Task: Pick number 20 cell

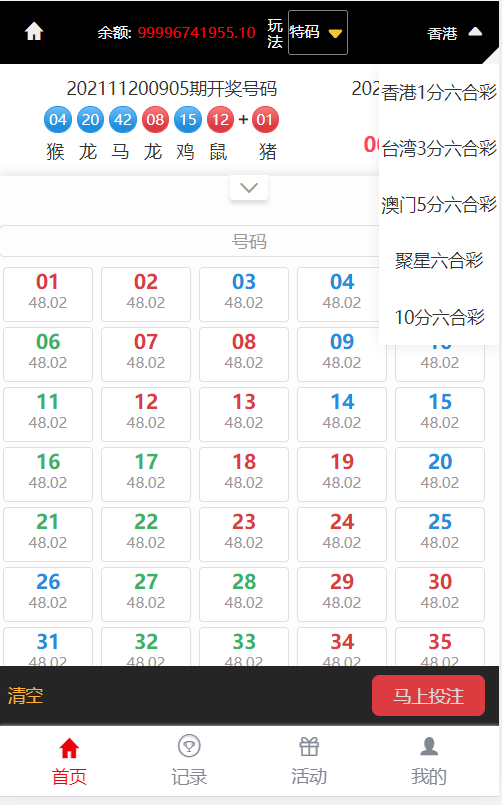Action: click(440, 474)
